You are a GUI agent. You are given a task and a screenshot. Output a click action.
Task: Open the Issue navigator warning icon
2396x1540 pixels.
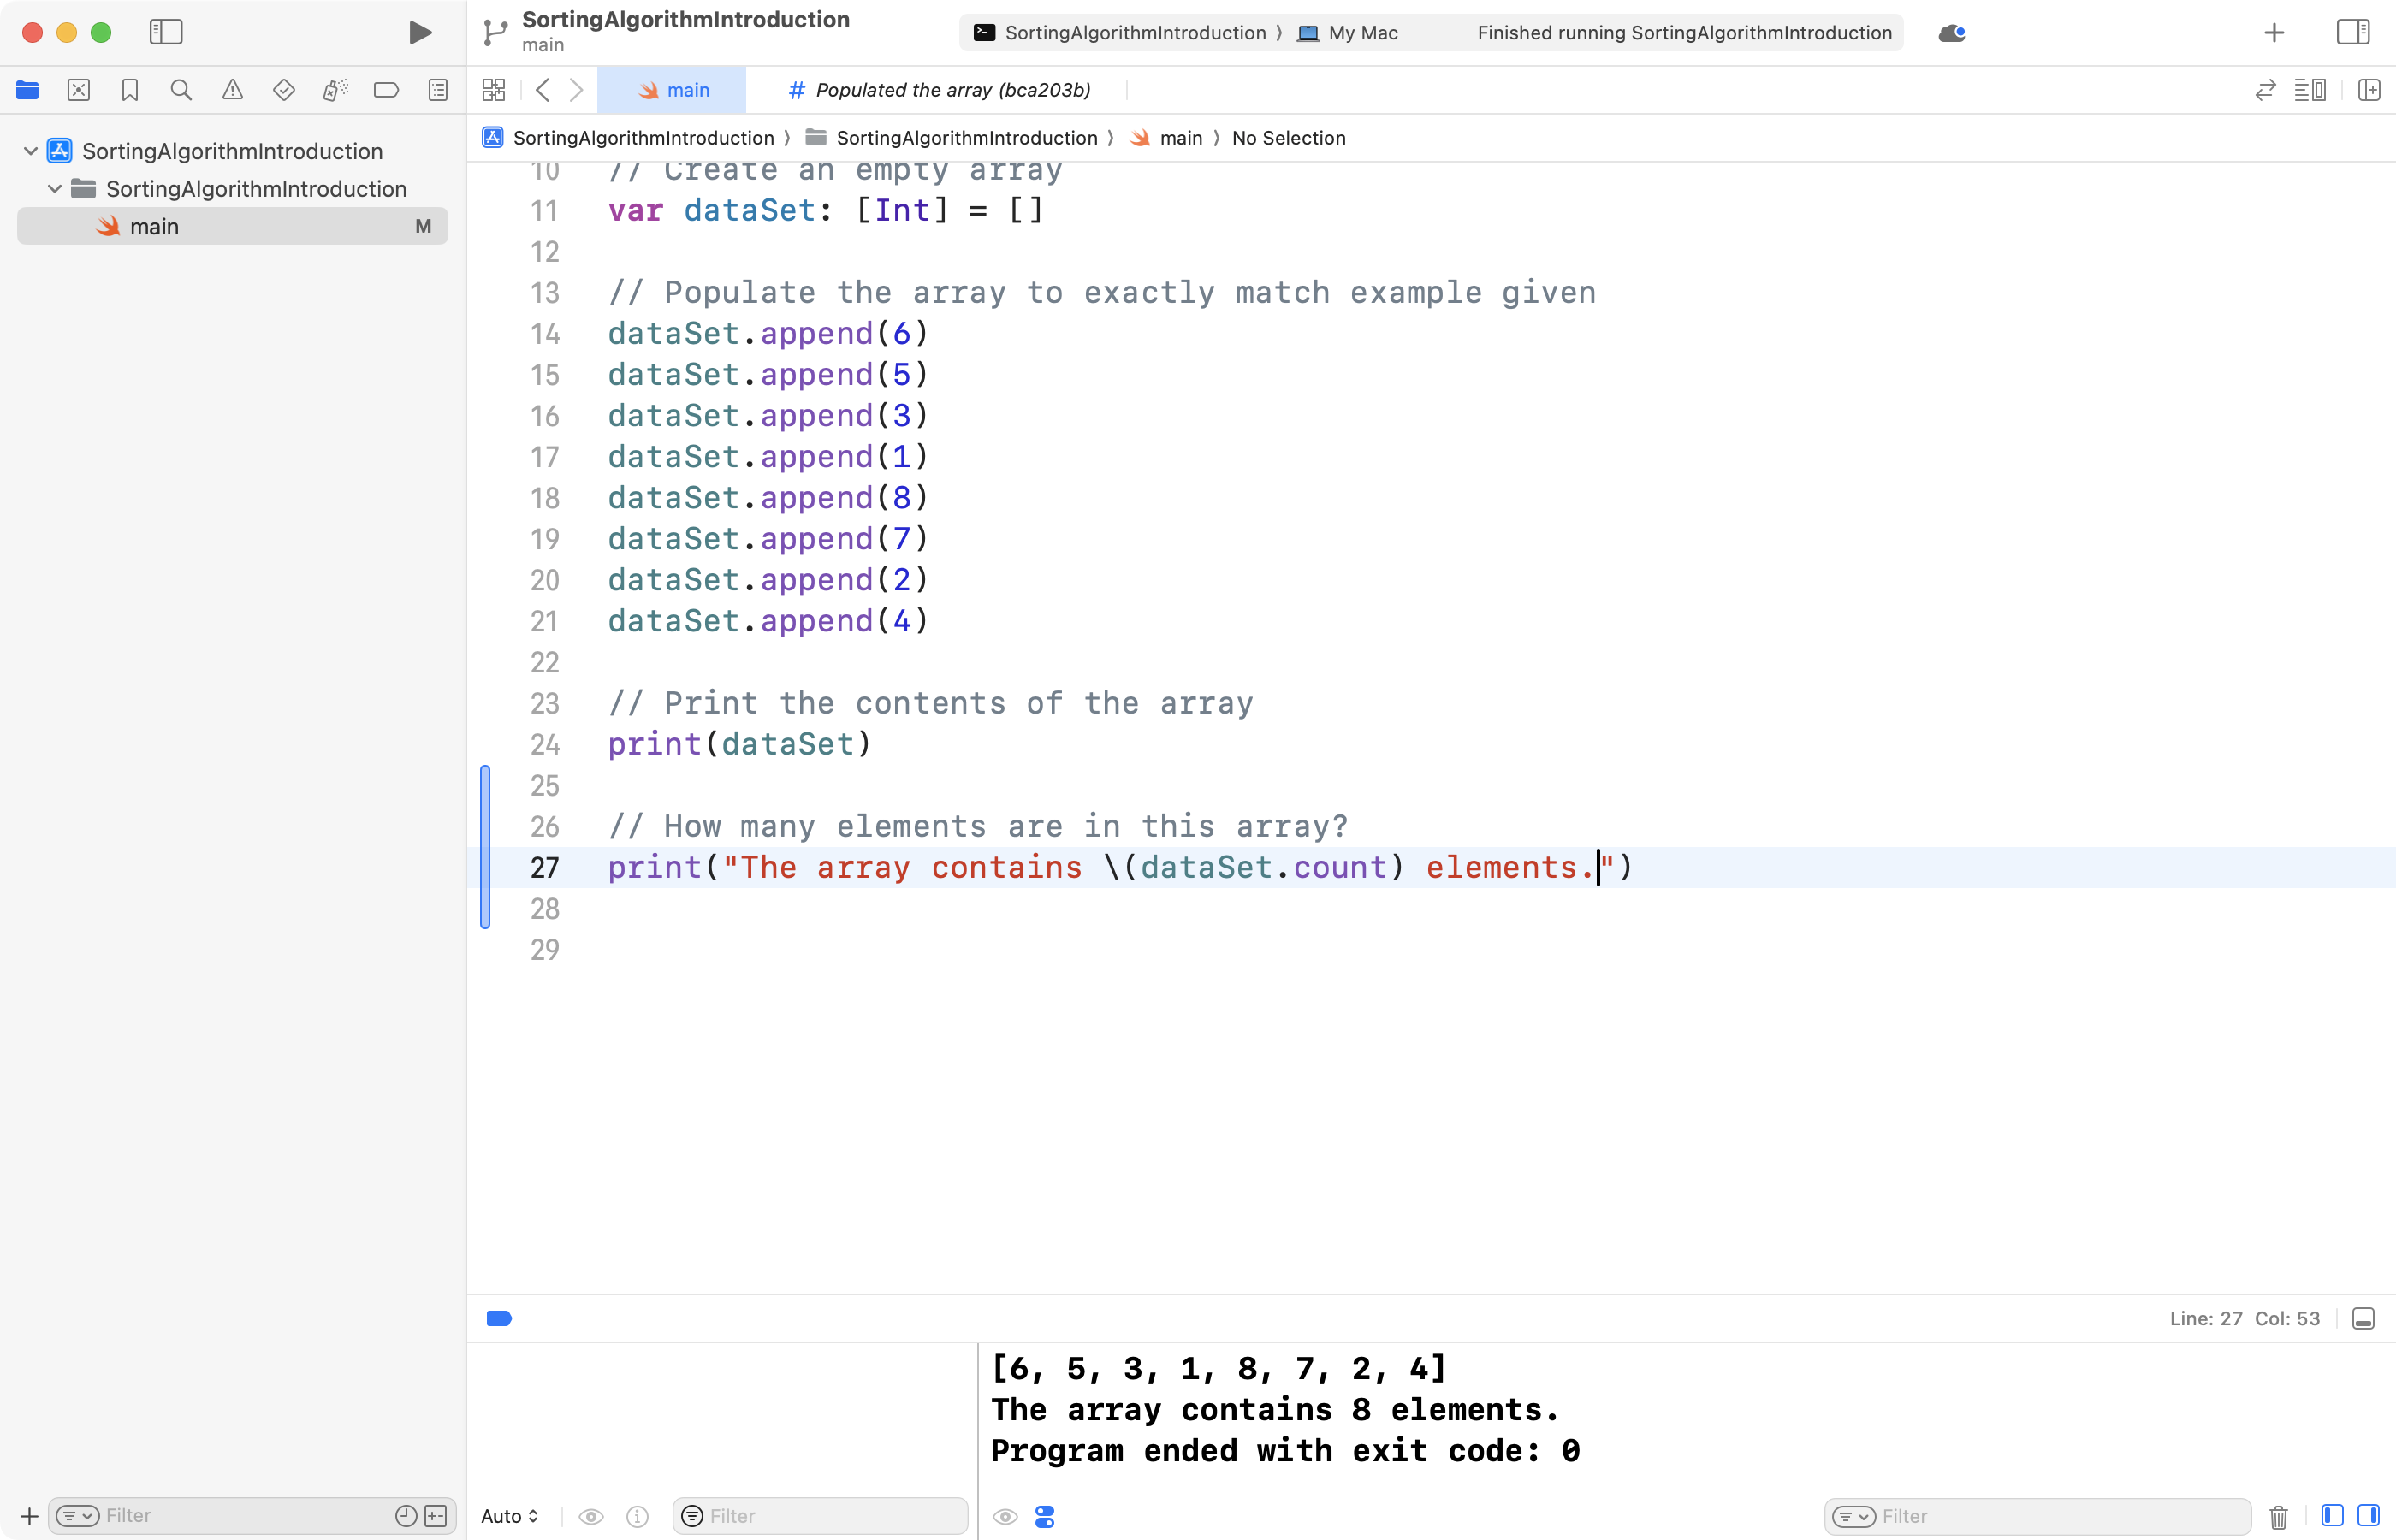(x=232, y=90)
